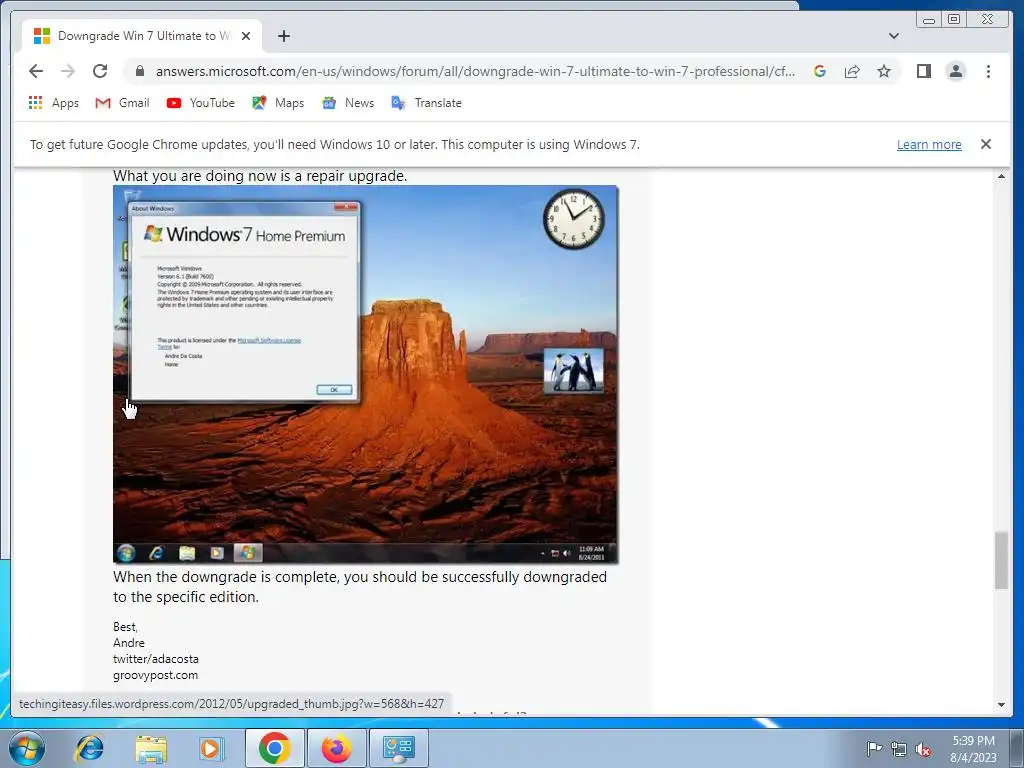Bookmark this tab with the star icon
Screen dimensions: 1024x768
click(x=884, y=71)
